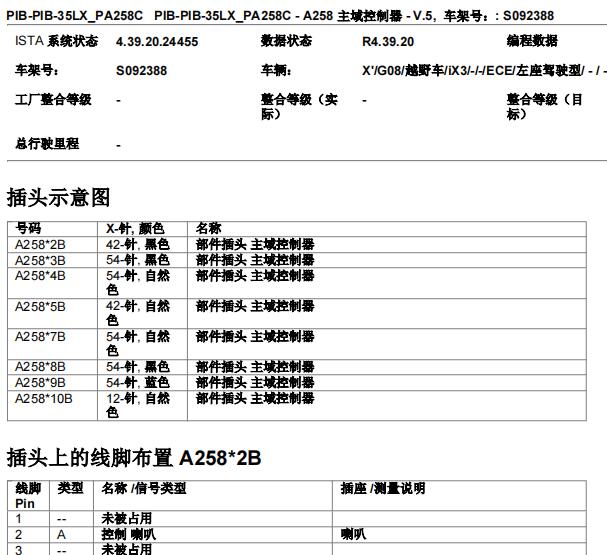Select the ISTA version 4.39.20.24455 value
Viewport: 607px width, 555px height.
click(x=157, y=41)
